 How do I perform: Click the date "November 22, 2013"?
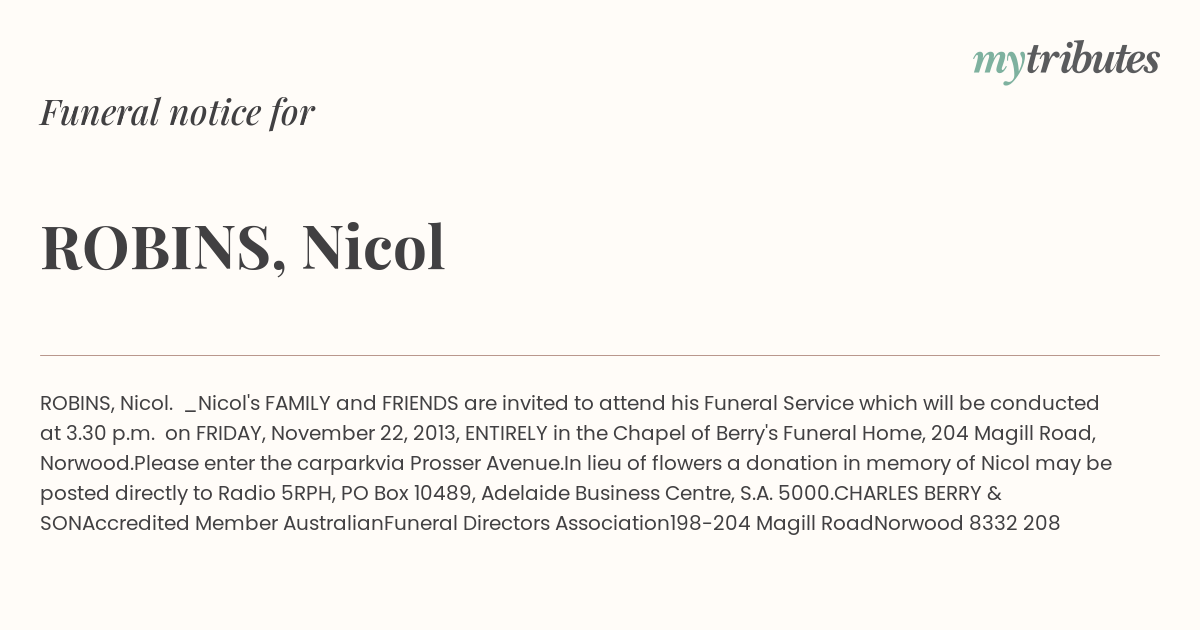coord(363,434)
